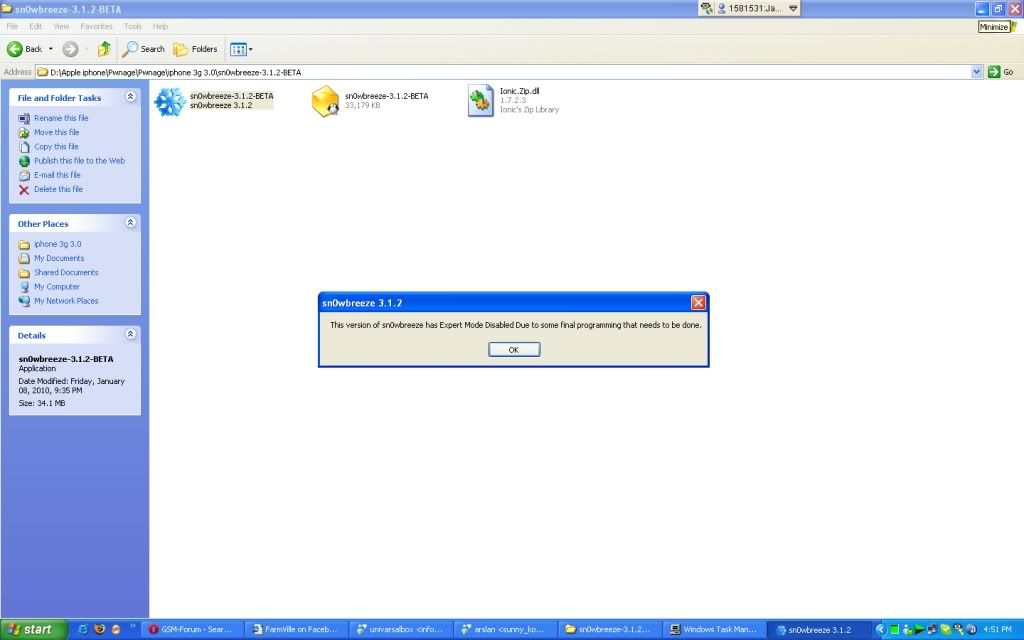Image resolution: width=1024 pixels, height=640 pixels.
Task: Click Delete this file link
Action: (x=58, y=189)
